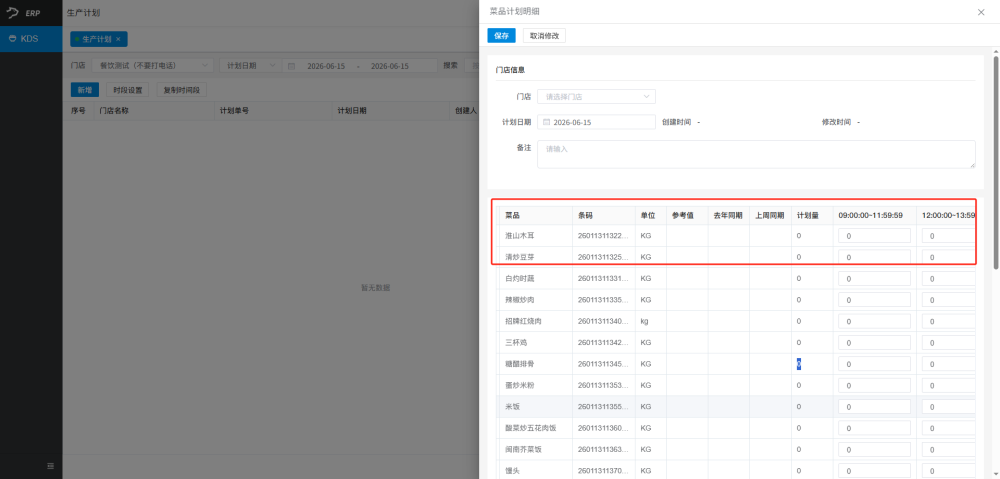The image size is (1000, 479).
Task: Click the 参考值 column header
Action: 687,215
